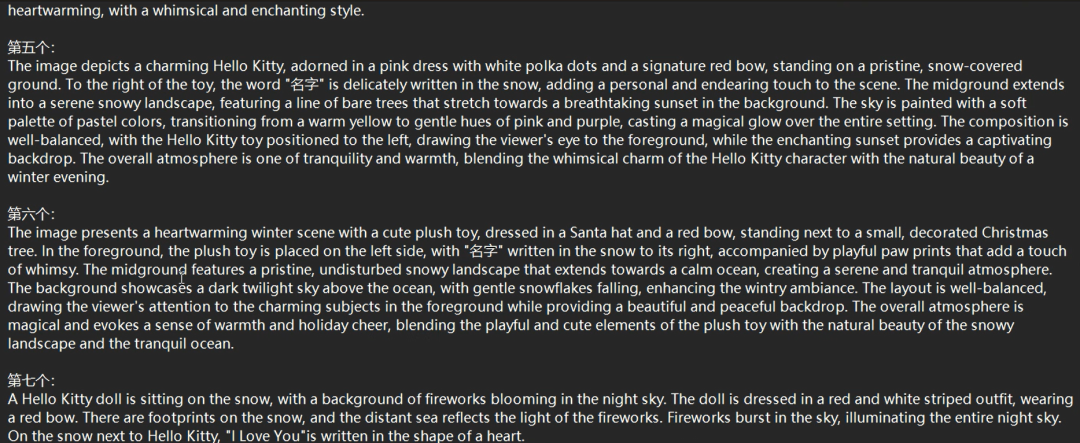Click the 第七个 heading line
This screenshot has width=1080, height=443.
point(31,380)
